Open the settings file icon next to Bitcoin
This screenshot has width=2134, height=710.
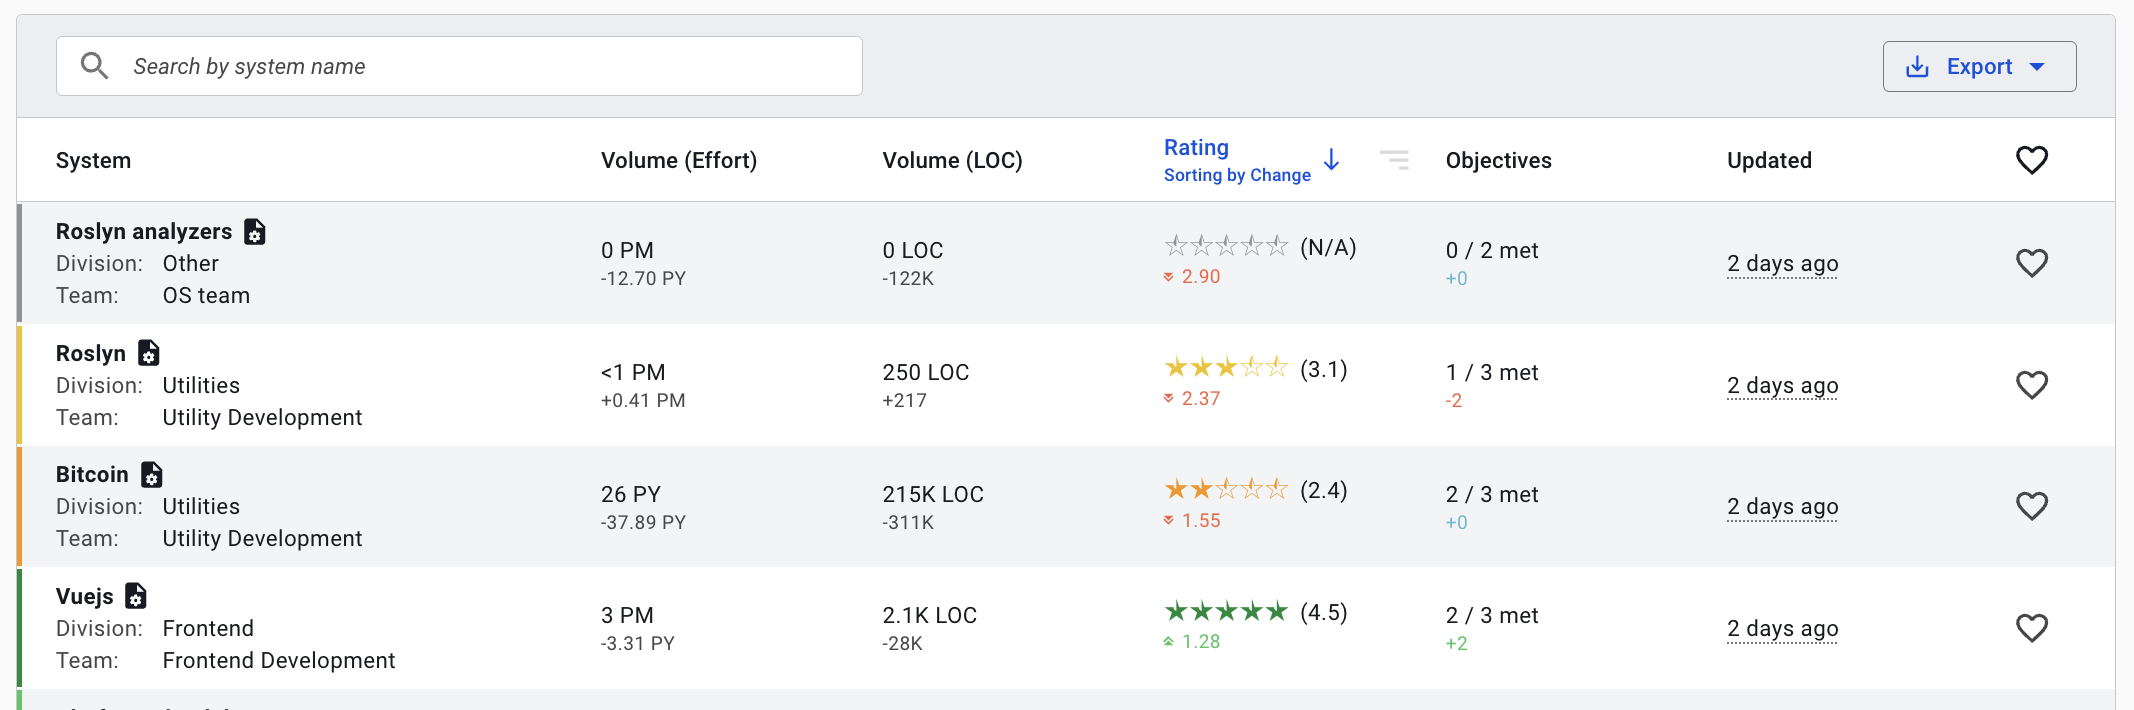pyautogui.click(x=152, y=474)
